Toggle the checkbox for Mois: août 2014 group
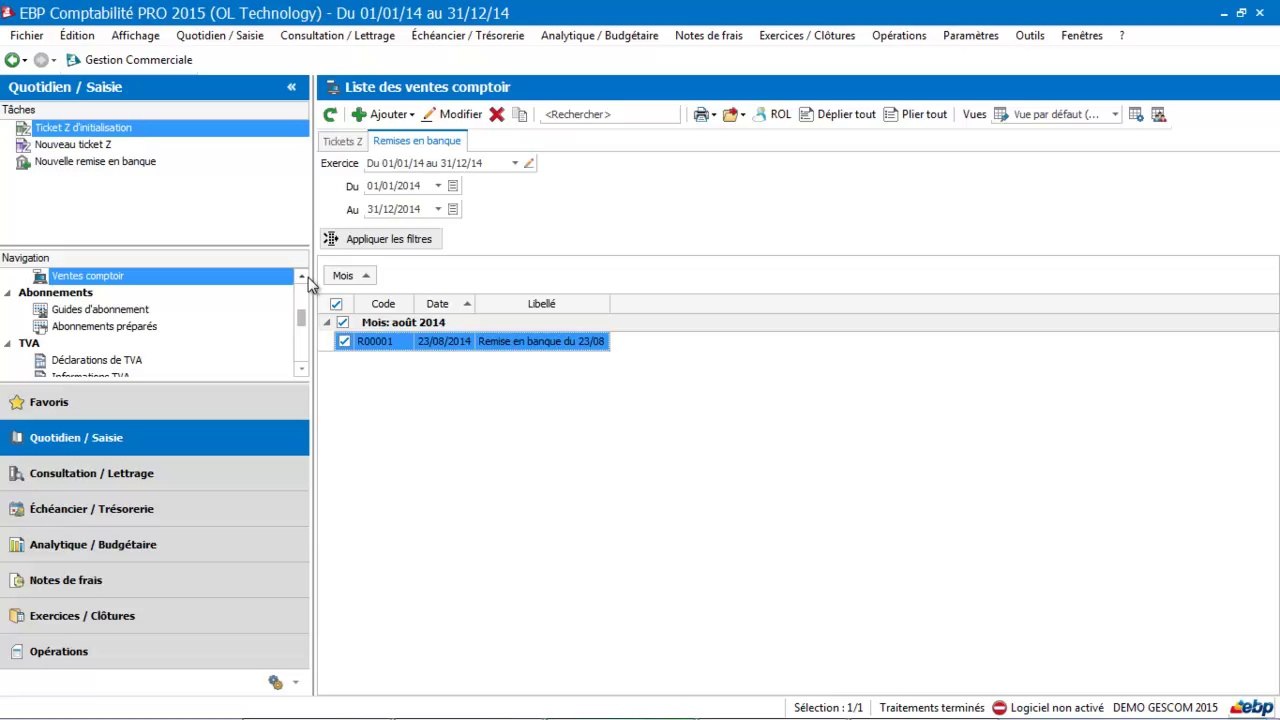 pyautogui.click(x=343, y=323)
